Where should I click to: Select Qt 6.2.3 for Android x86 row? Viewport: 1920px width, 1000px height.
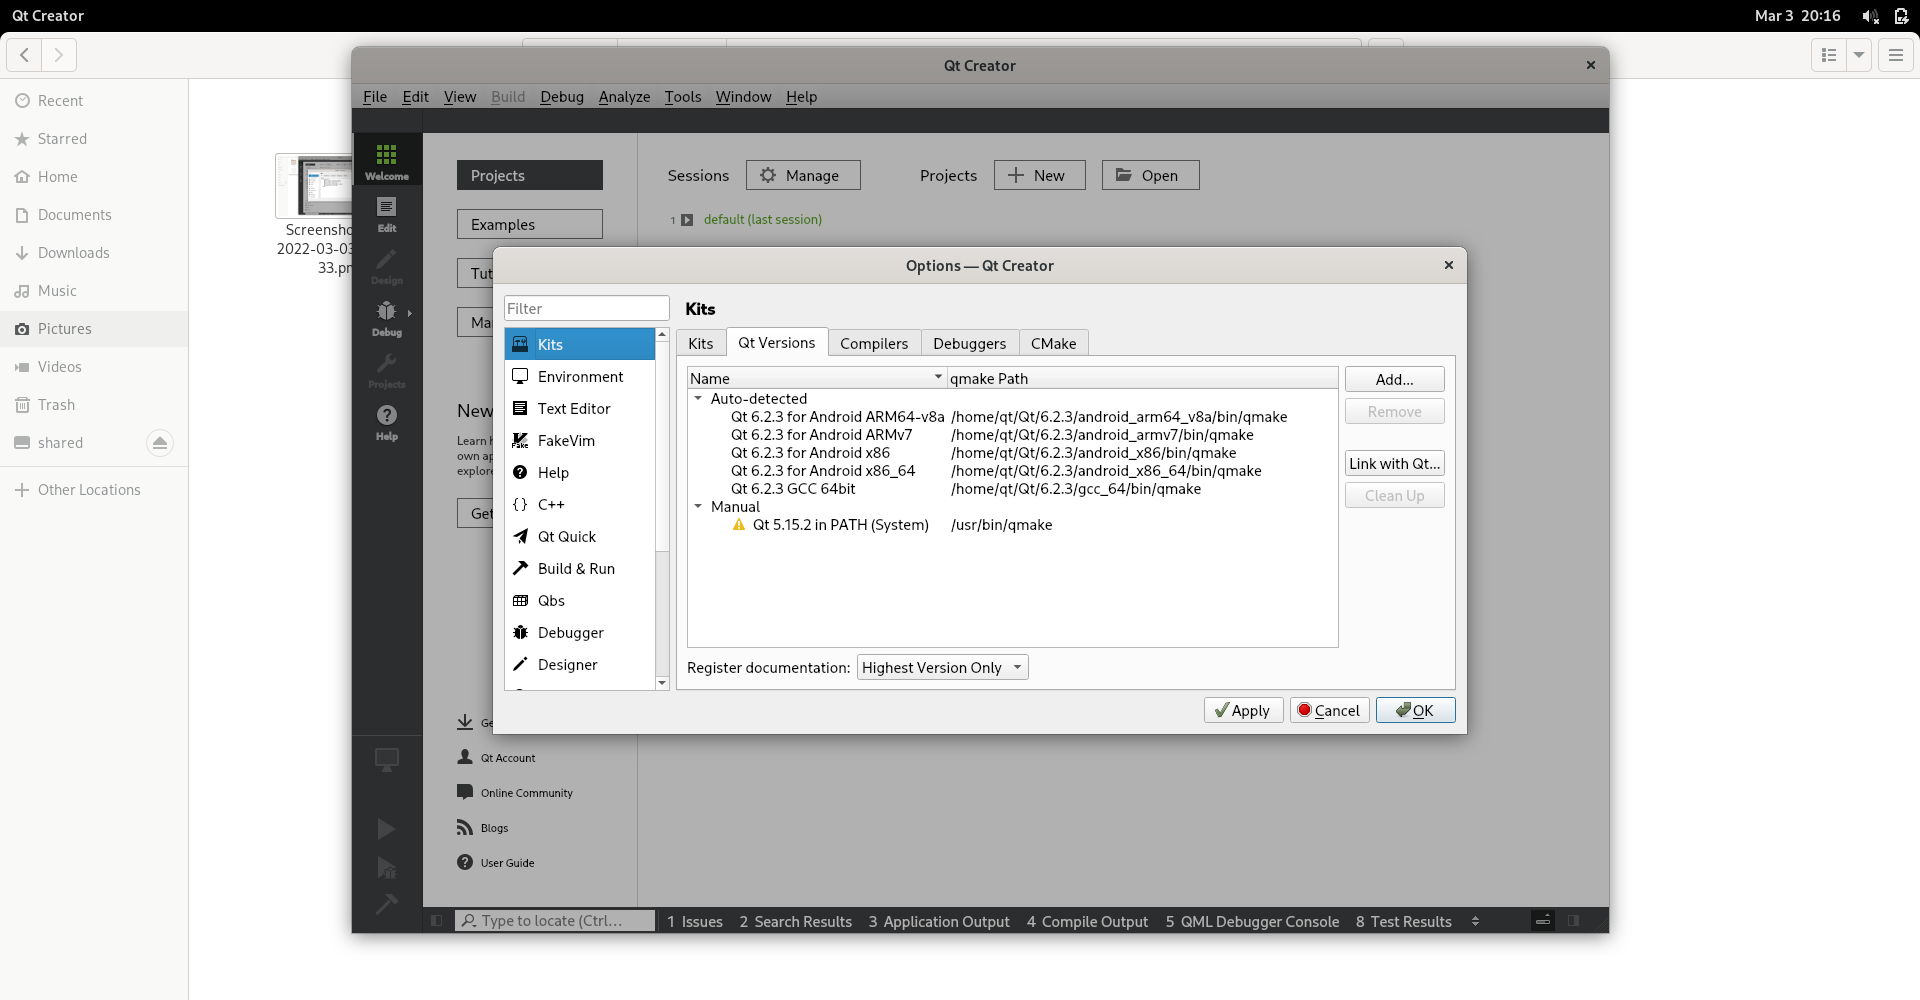pyautogui.click(x=1012, y=453)
